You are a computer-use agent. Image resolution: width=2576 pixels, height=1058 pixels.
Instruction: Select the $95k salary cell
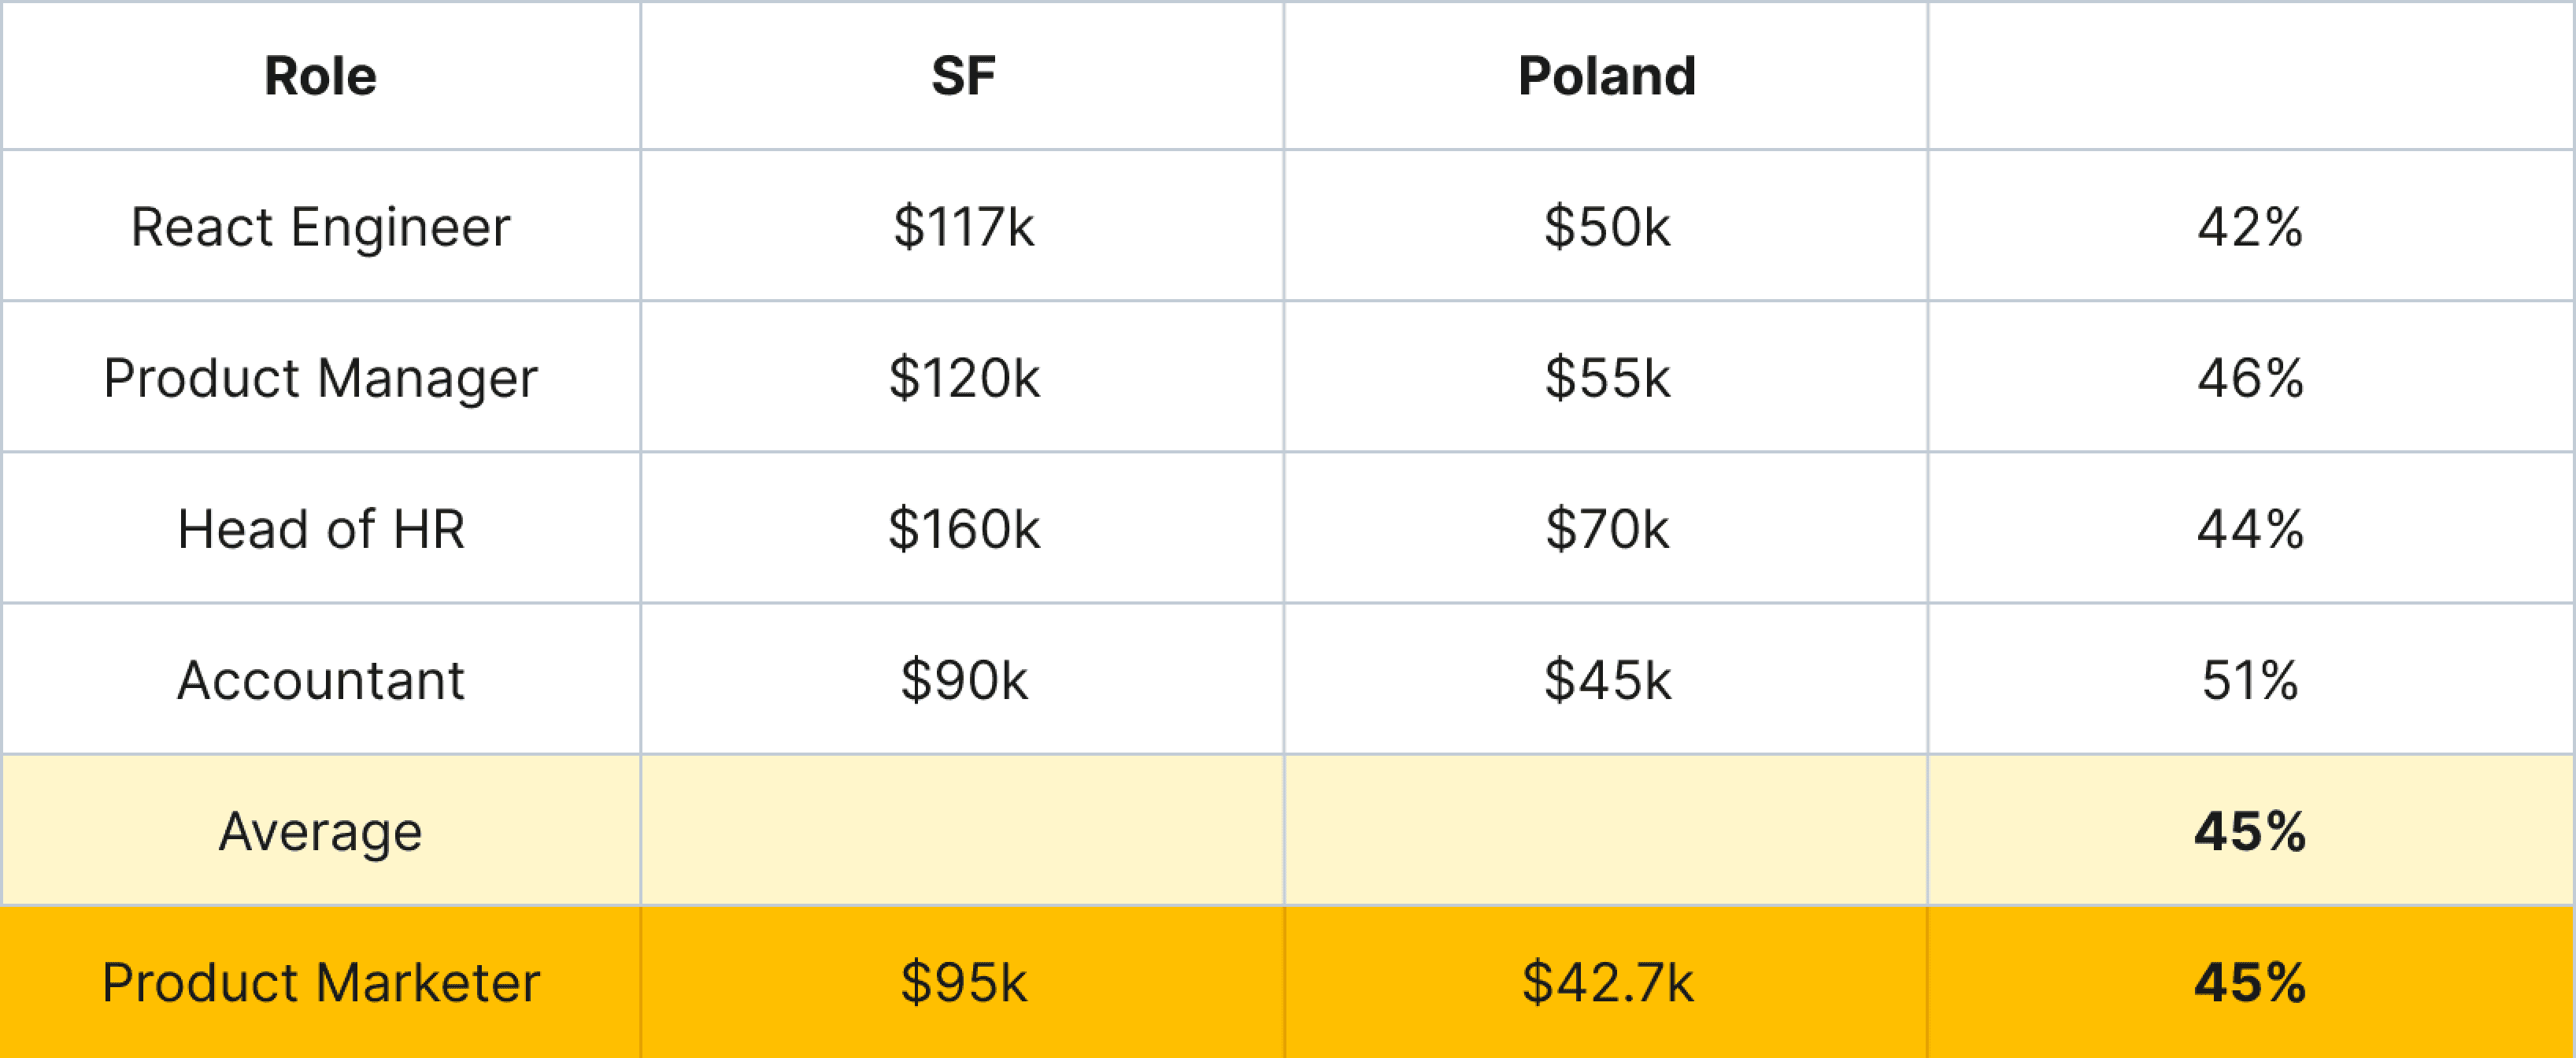[963, 982]
